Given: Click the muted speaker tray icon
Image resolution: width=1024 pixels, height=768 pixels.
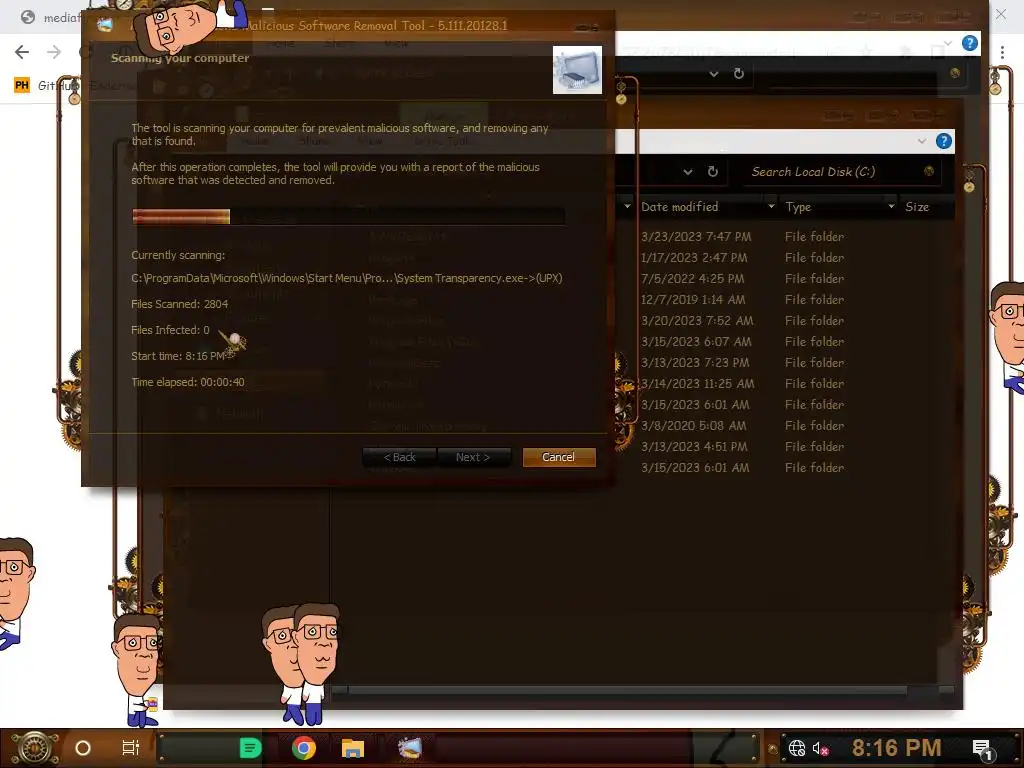Looking at the screenshot, I should point(821,748).
